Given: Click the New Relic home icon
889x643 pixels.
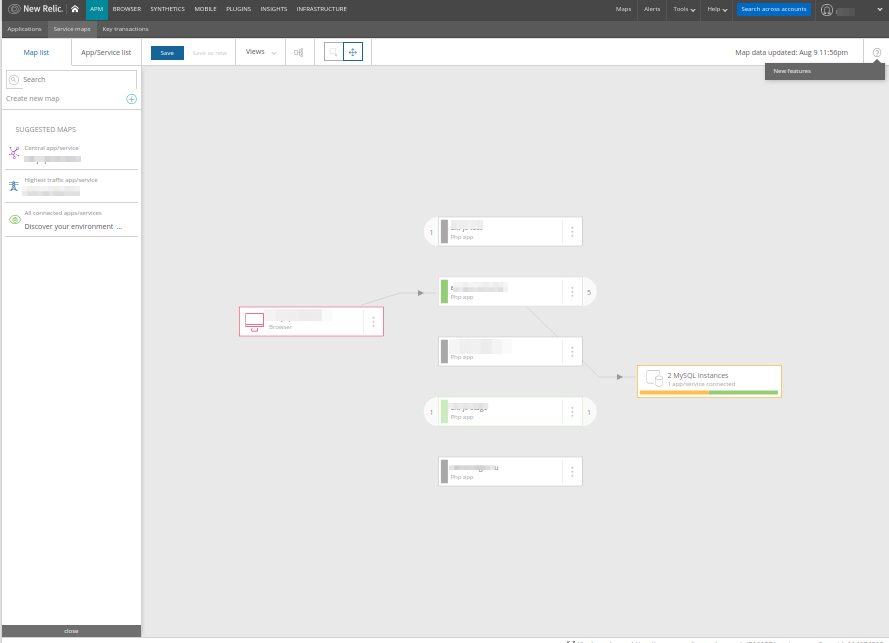Looking at the screenshot, I should coord(74,9).
